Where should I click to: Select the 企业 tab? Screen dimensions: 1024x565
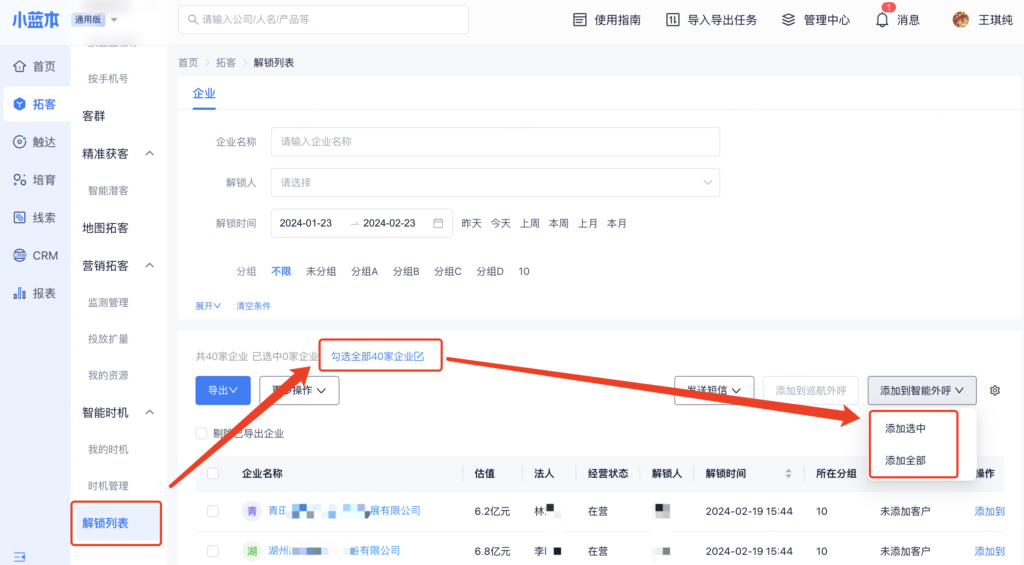(x=204, y=93)
